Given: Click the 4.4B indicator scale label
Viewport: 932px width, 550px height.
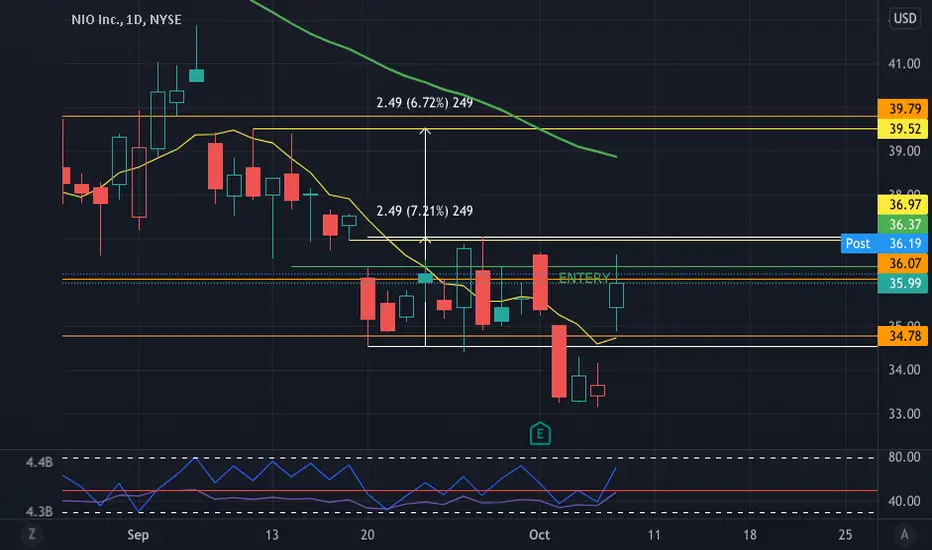Looking at the screenshot, I should pos(39,462).
